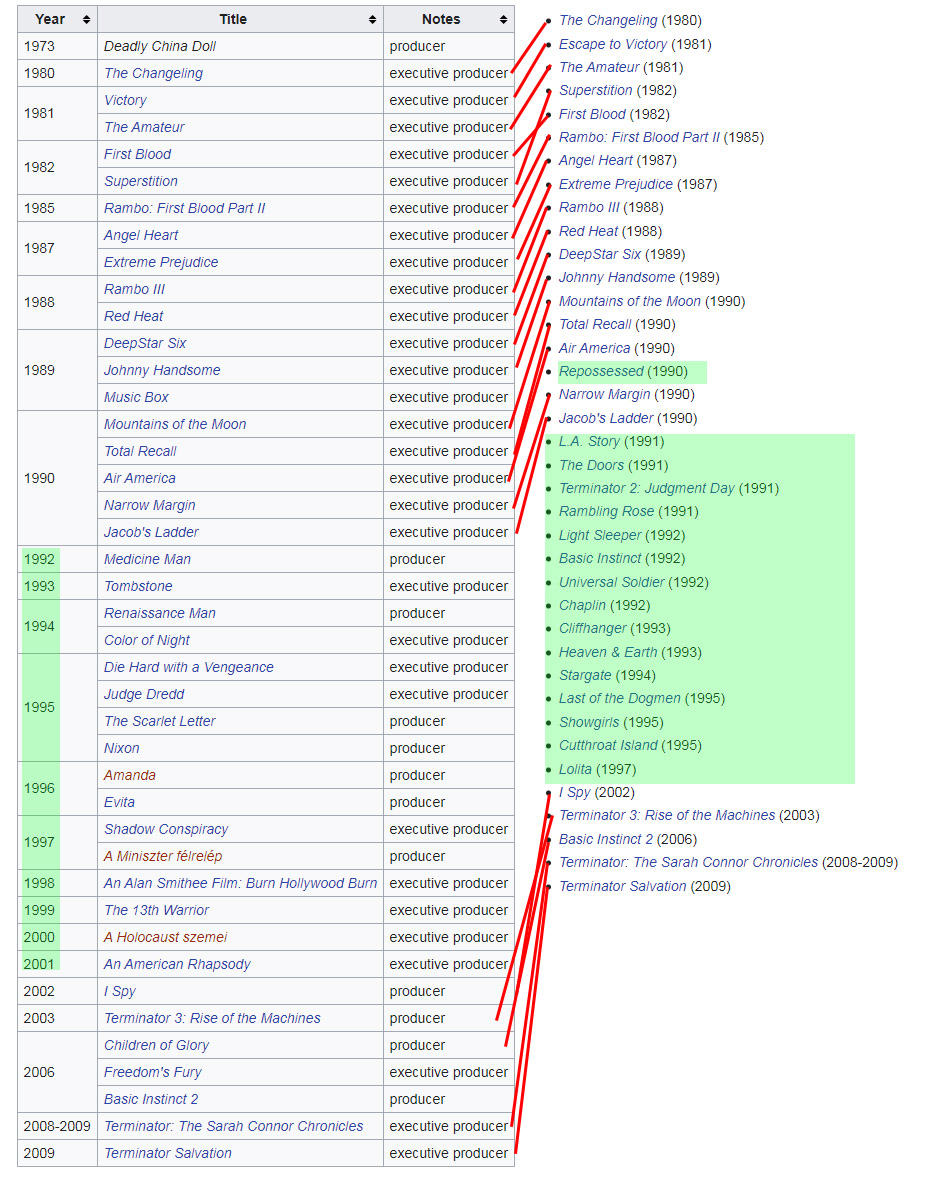
Task: Open Superstition link in table
Action: pyautogui.click(x=141, y=181)
